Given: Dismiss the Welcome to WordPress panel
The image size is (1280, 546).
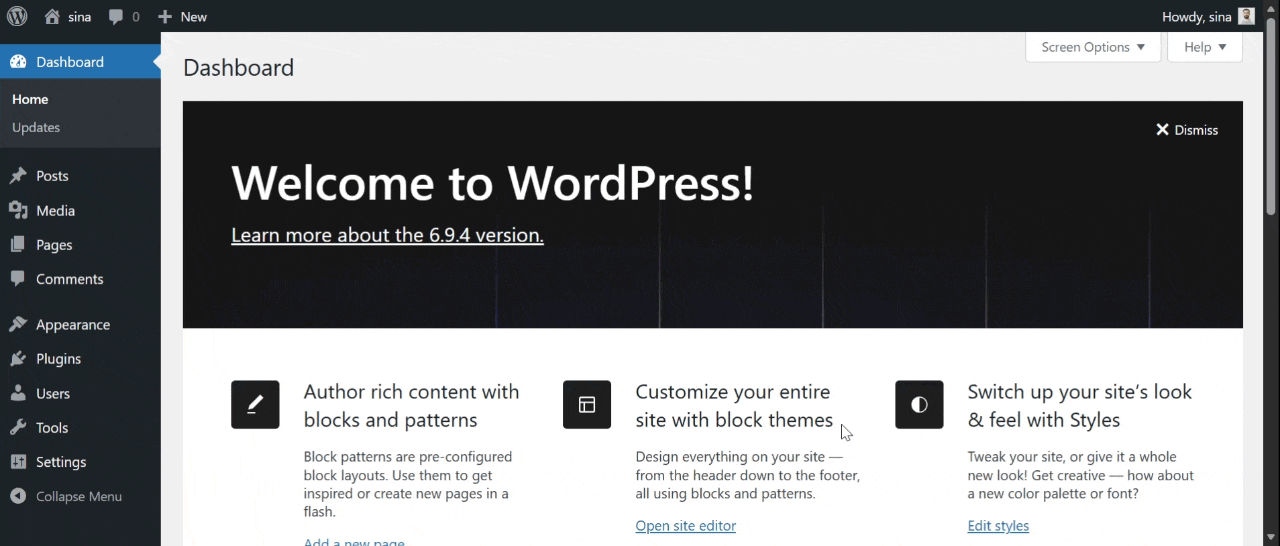Looking at the screenshot, I should tap(1187, 130).
